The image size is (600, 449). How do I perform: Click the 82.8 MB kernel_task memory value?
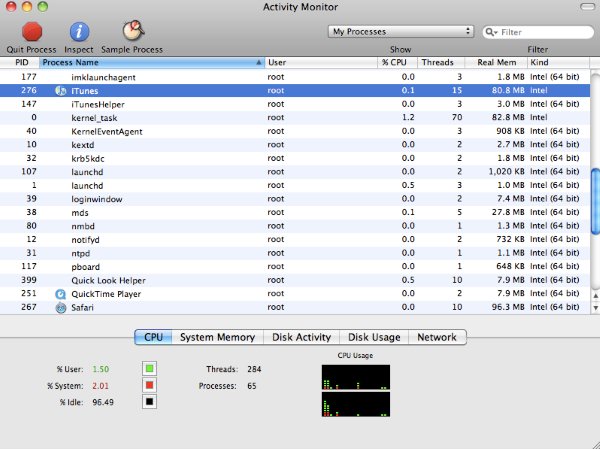coord(508,118)
